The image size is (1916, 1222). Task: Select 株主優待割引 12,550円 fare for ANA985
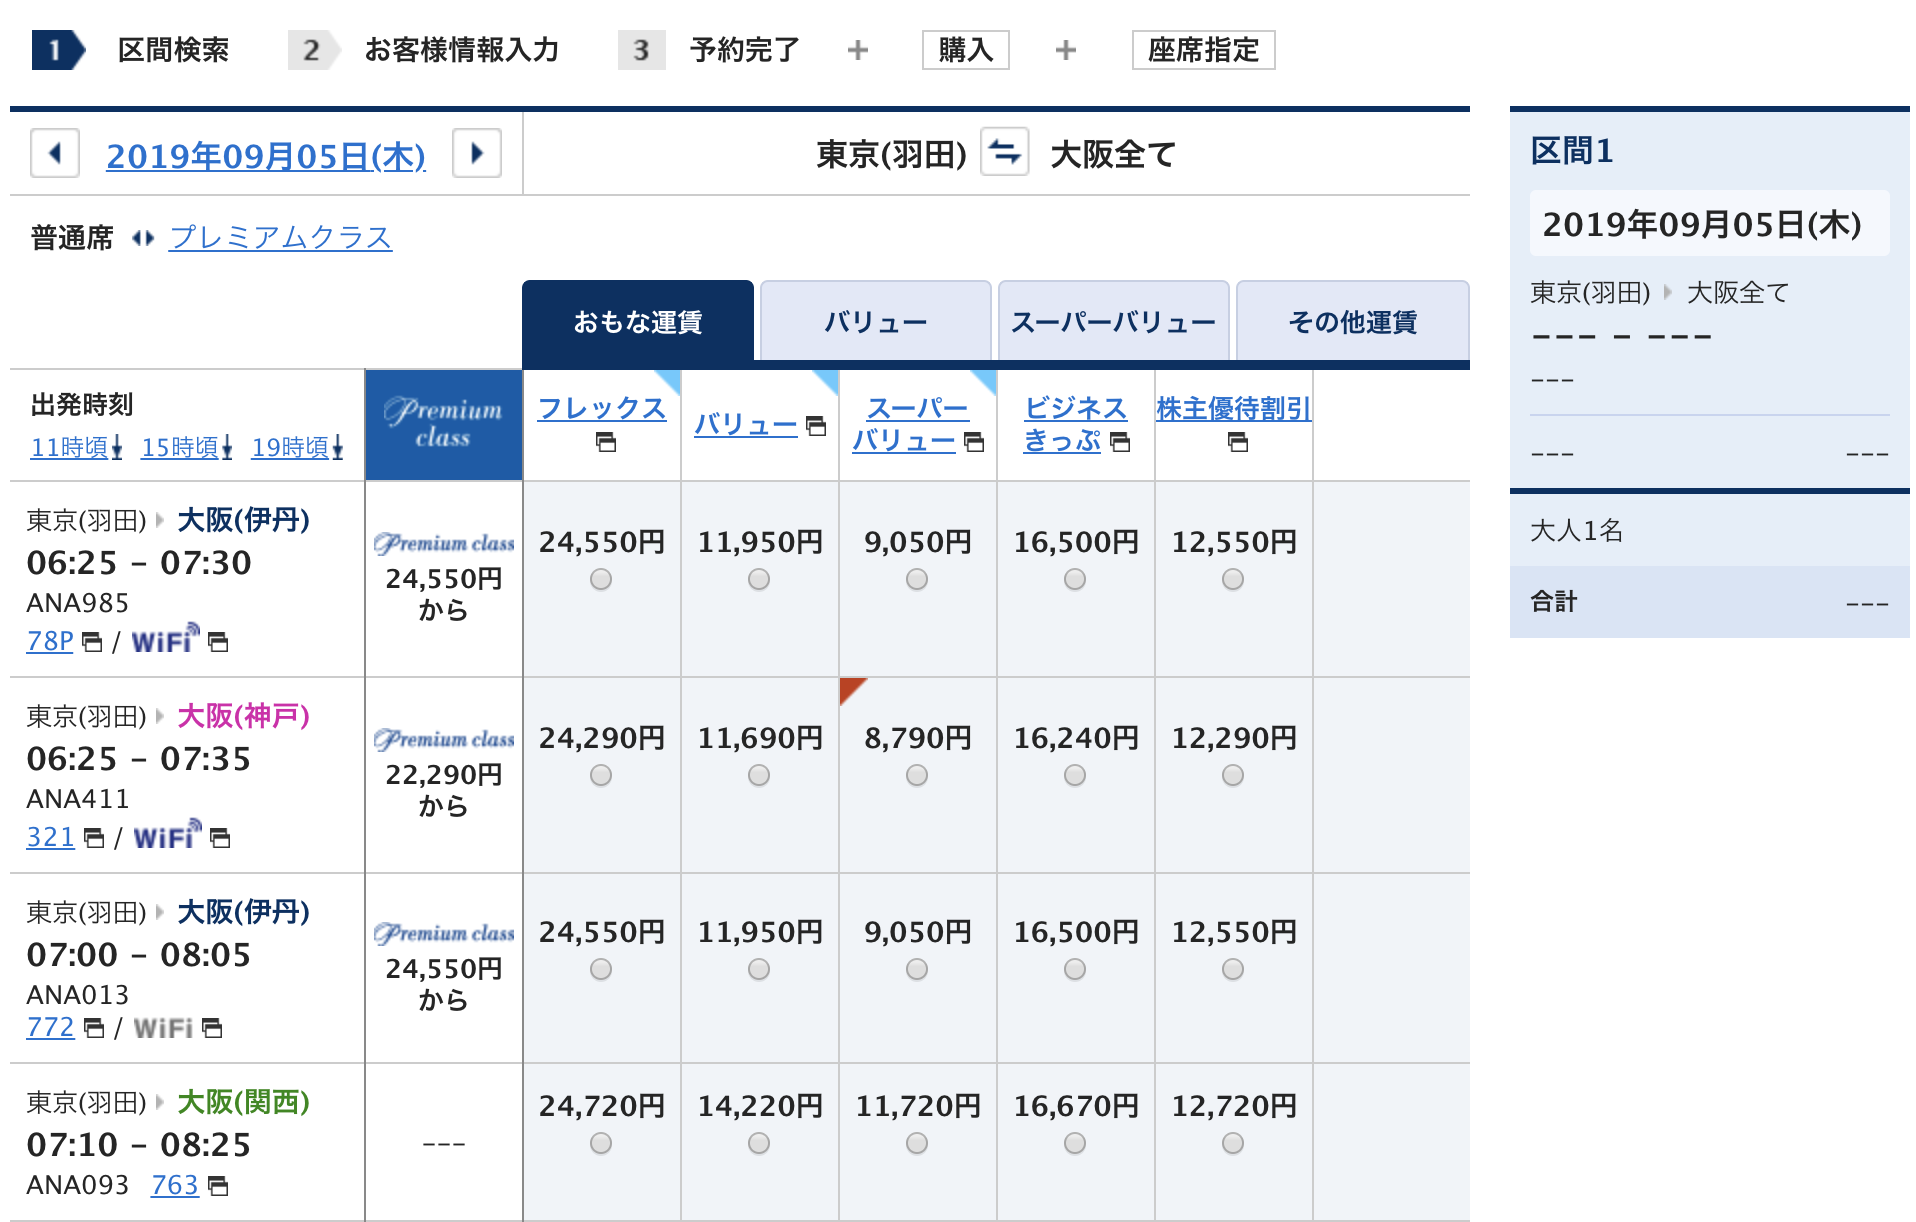pos(1233,579)
